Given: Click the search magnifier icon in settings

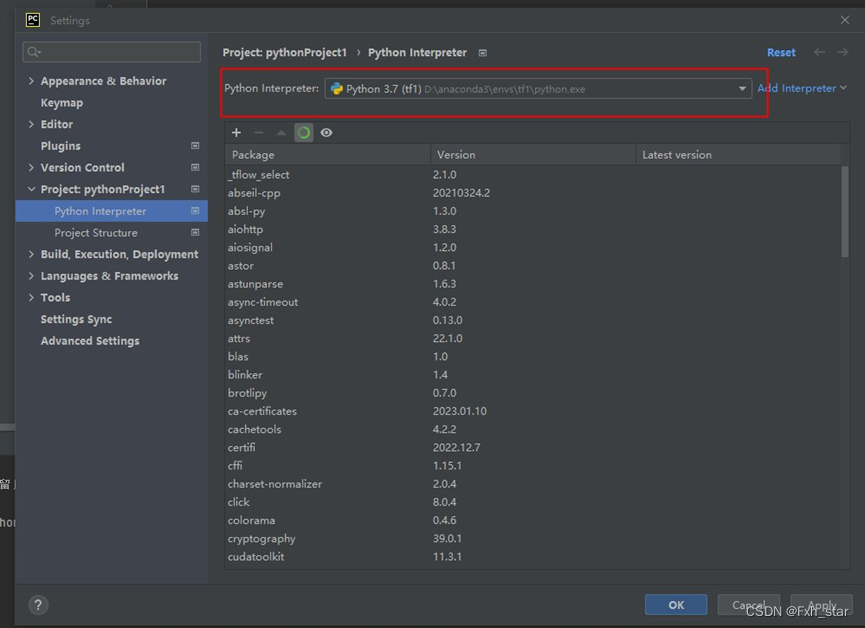Looking at the screenshot, I should coord(34,52).
